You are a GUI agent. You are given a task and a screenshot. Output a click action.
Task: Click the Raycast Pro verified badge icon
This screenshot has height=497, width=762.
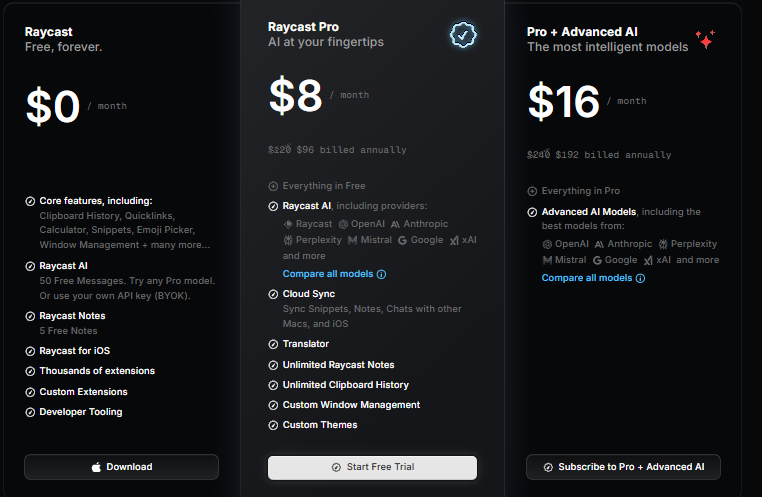(x=462, y=35)
